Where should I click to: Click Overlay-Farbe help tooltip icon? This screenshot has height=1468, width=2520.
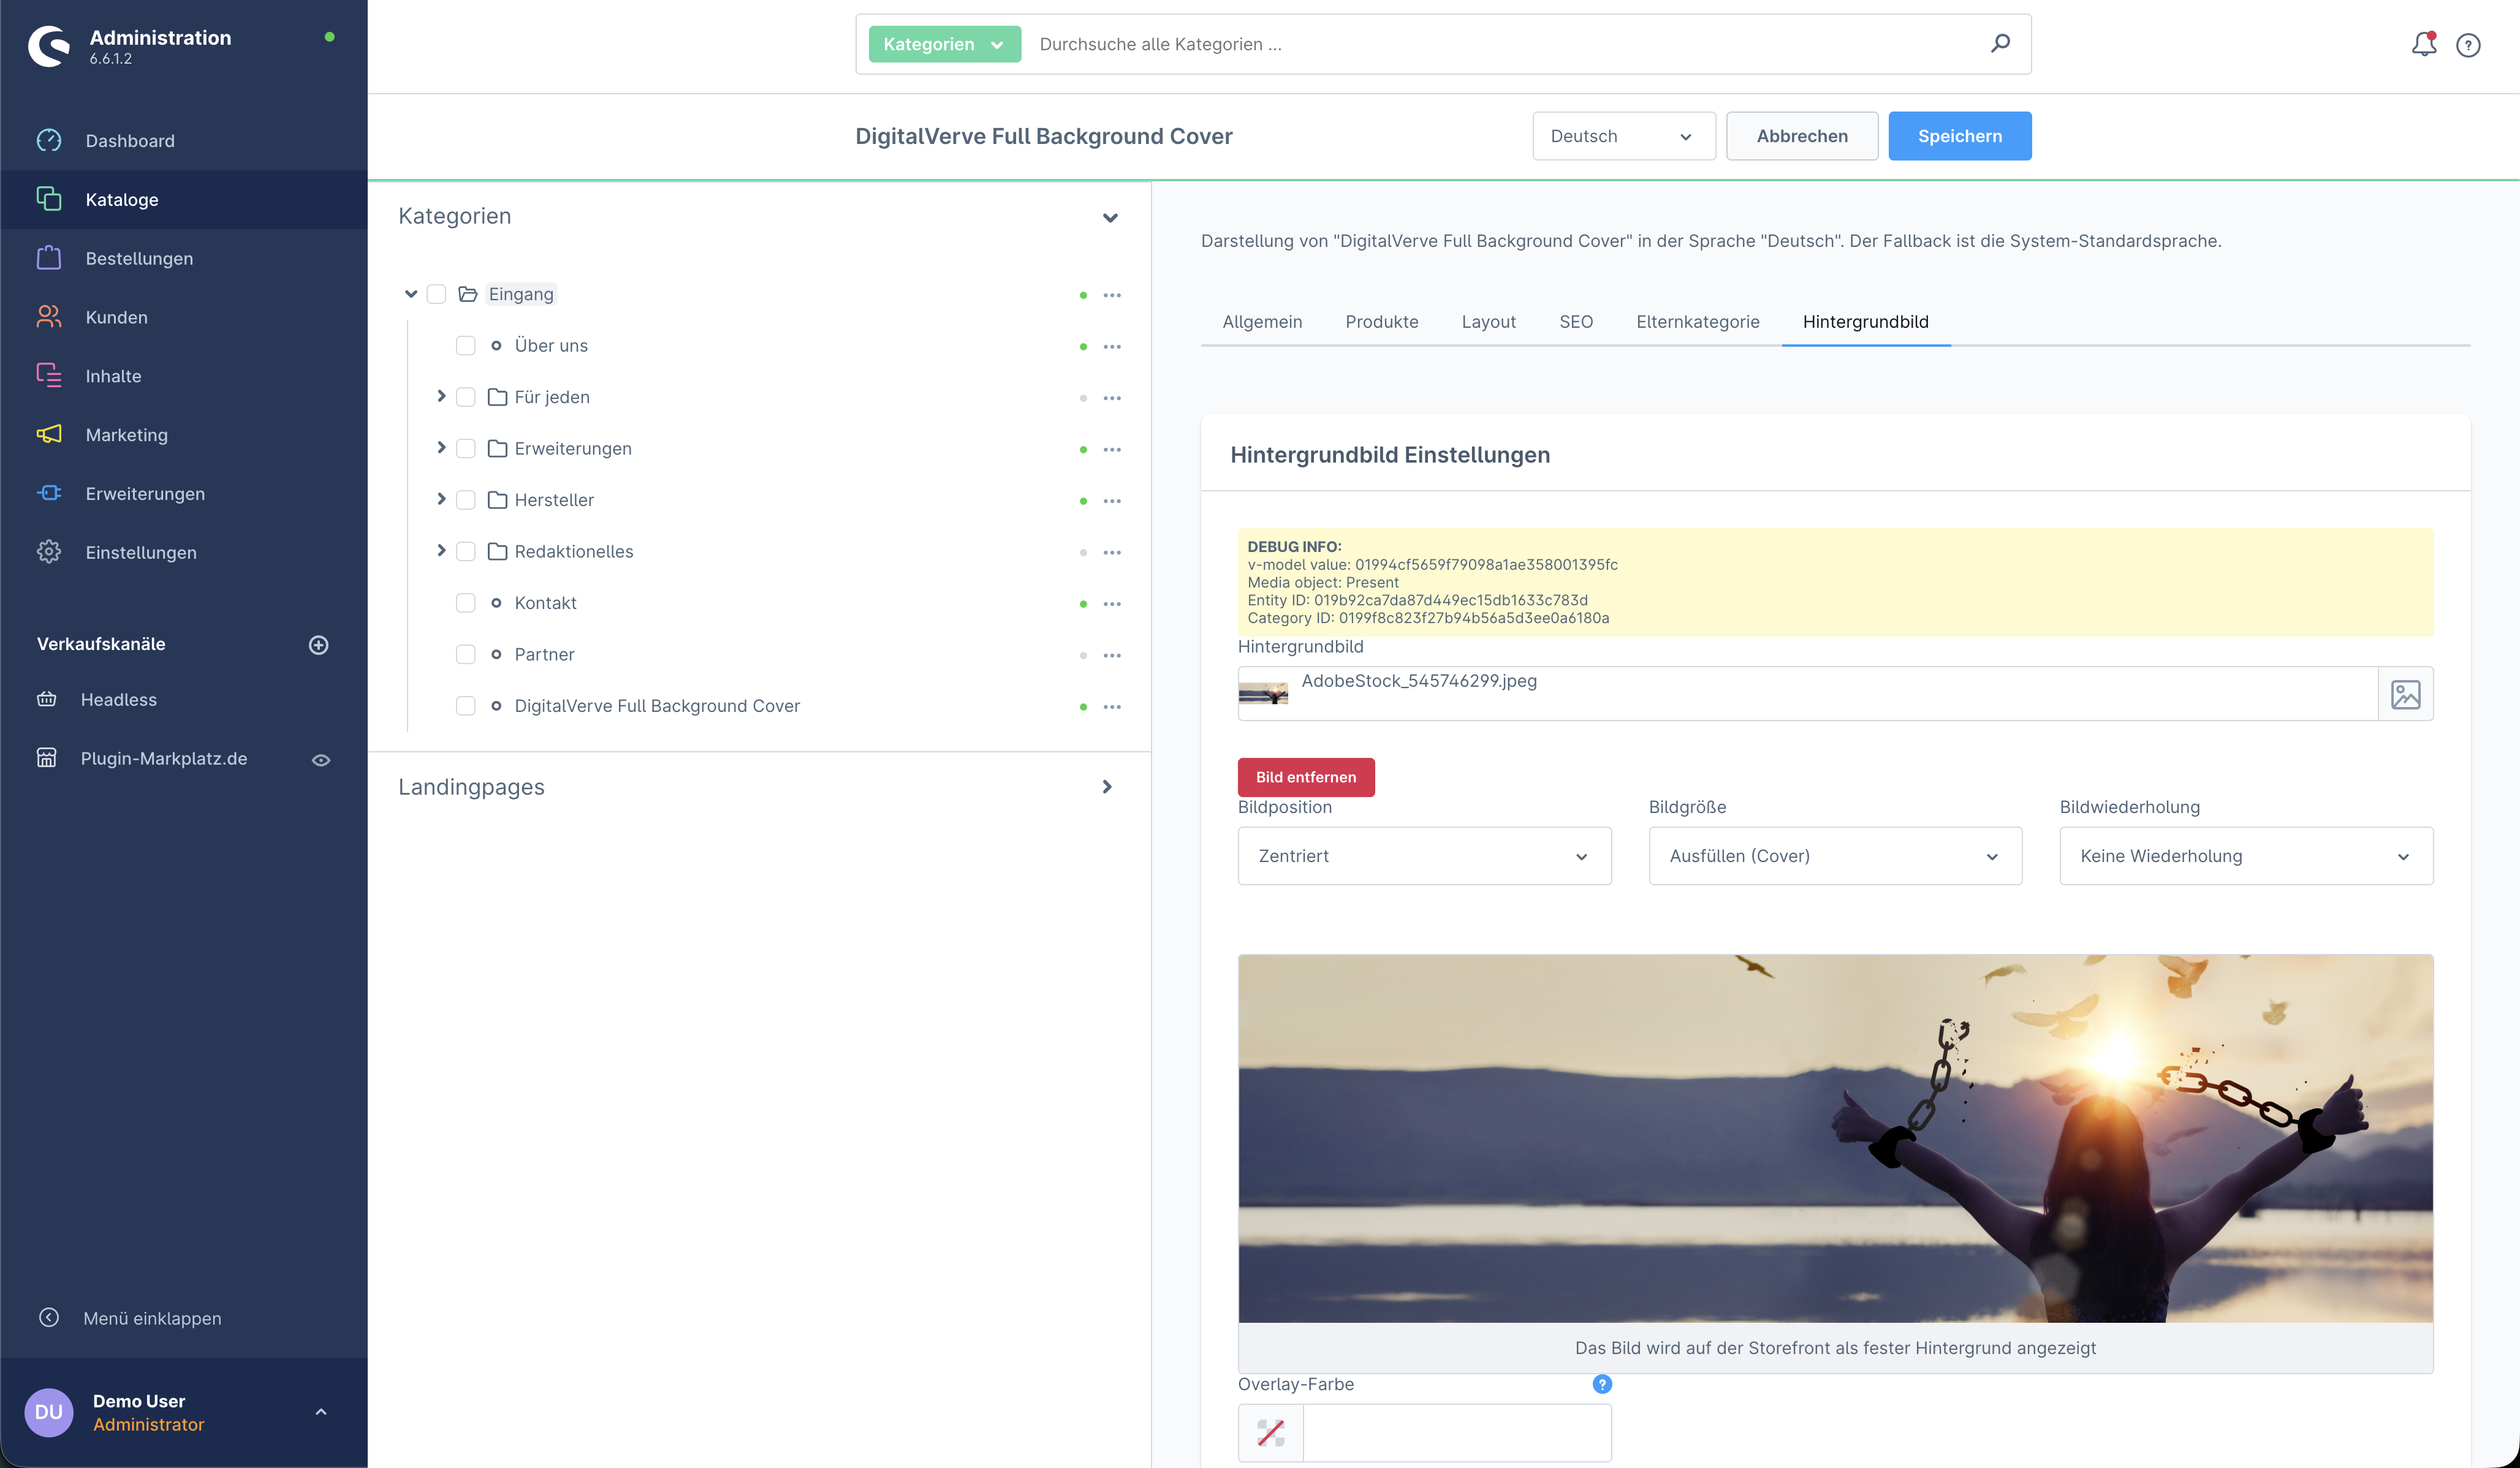coord(1602,1384)
